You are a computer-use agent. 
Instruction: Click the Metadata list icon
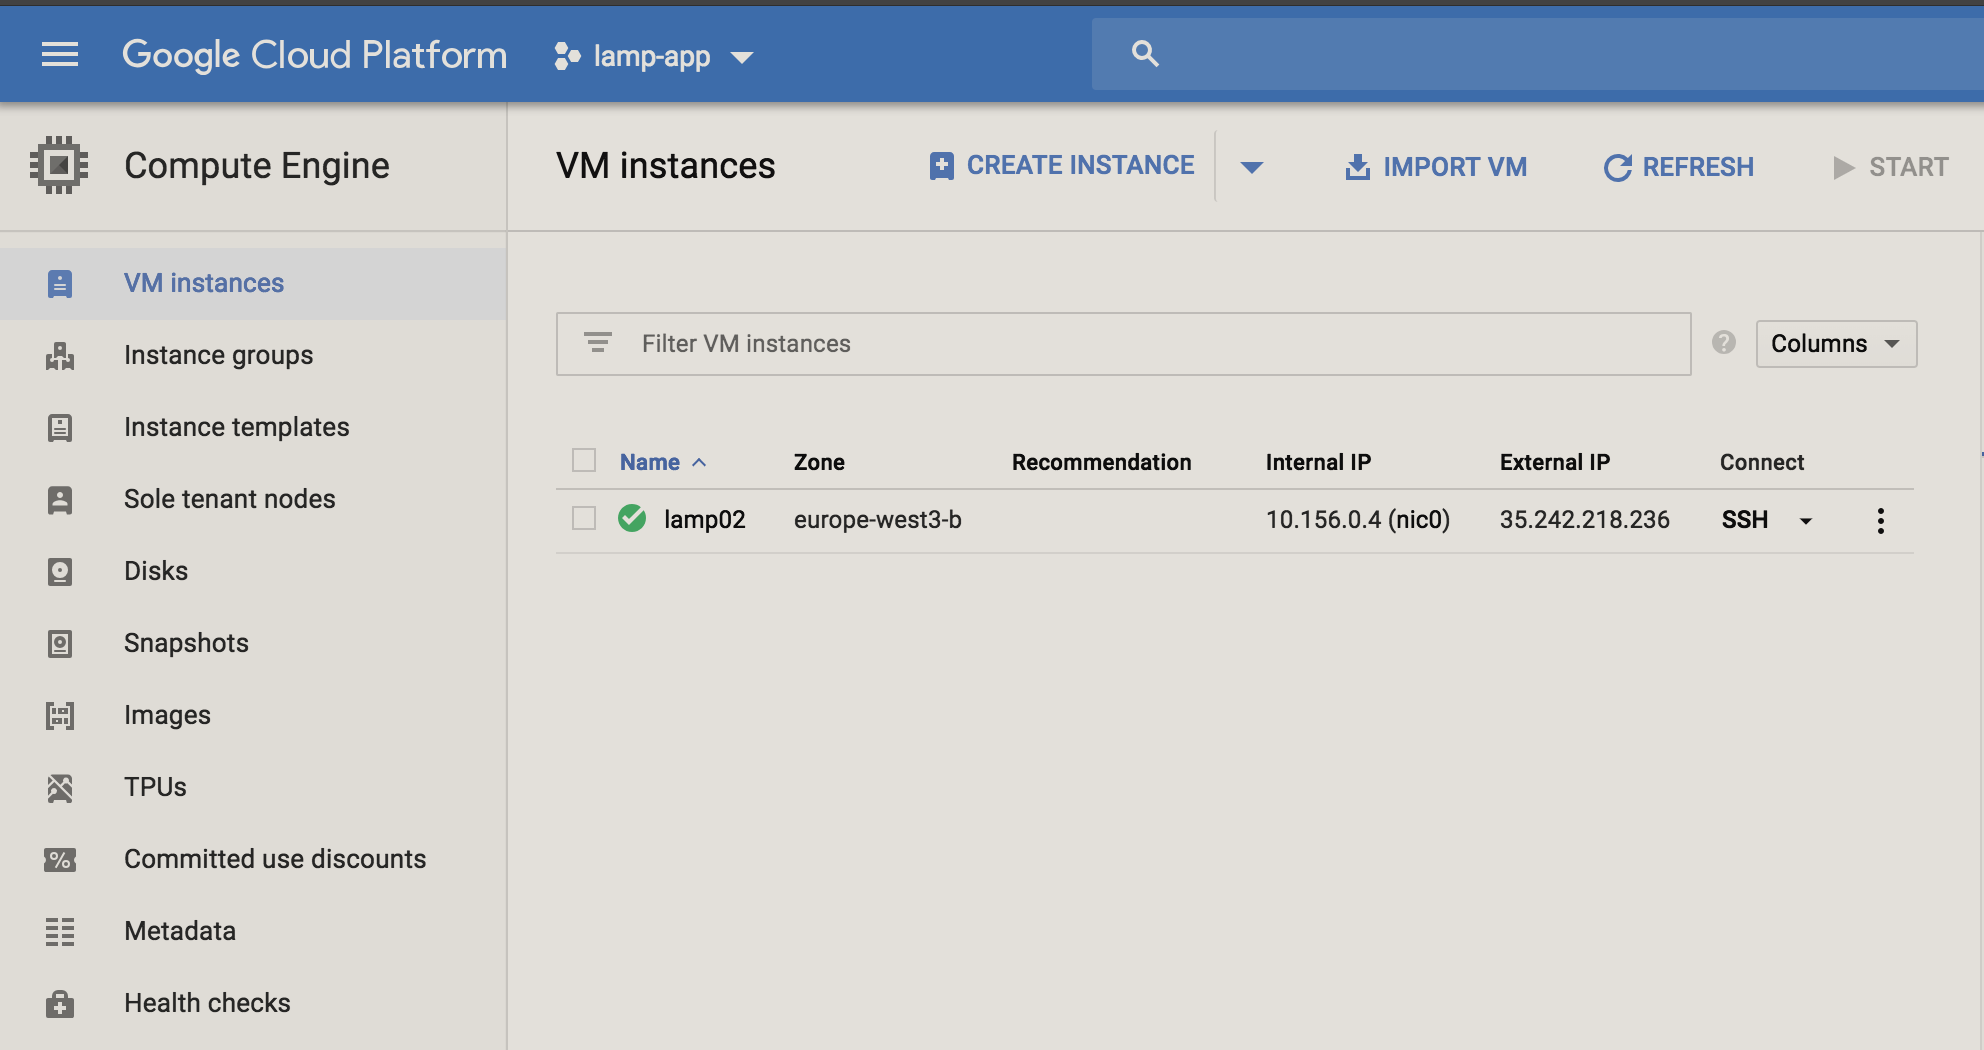coord(60,932)
